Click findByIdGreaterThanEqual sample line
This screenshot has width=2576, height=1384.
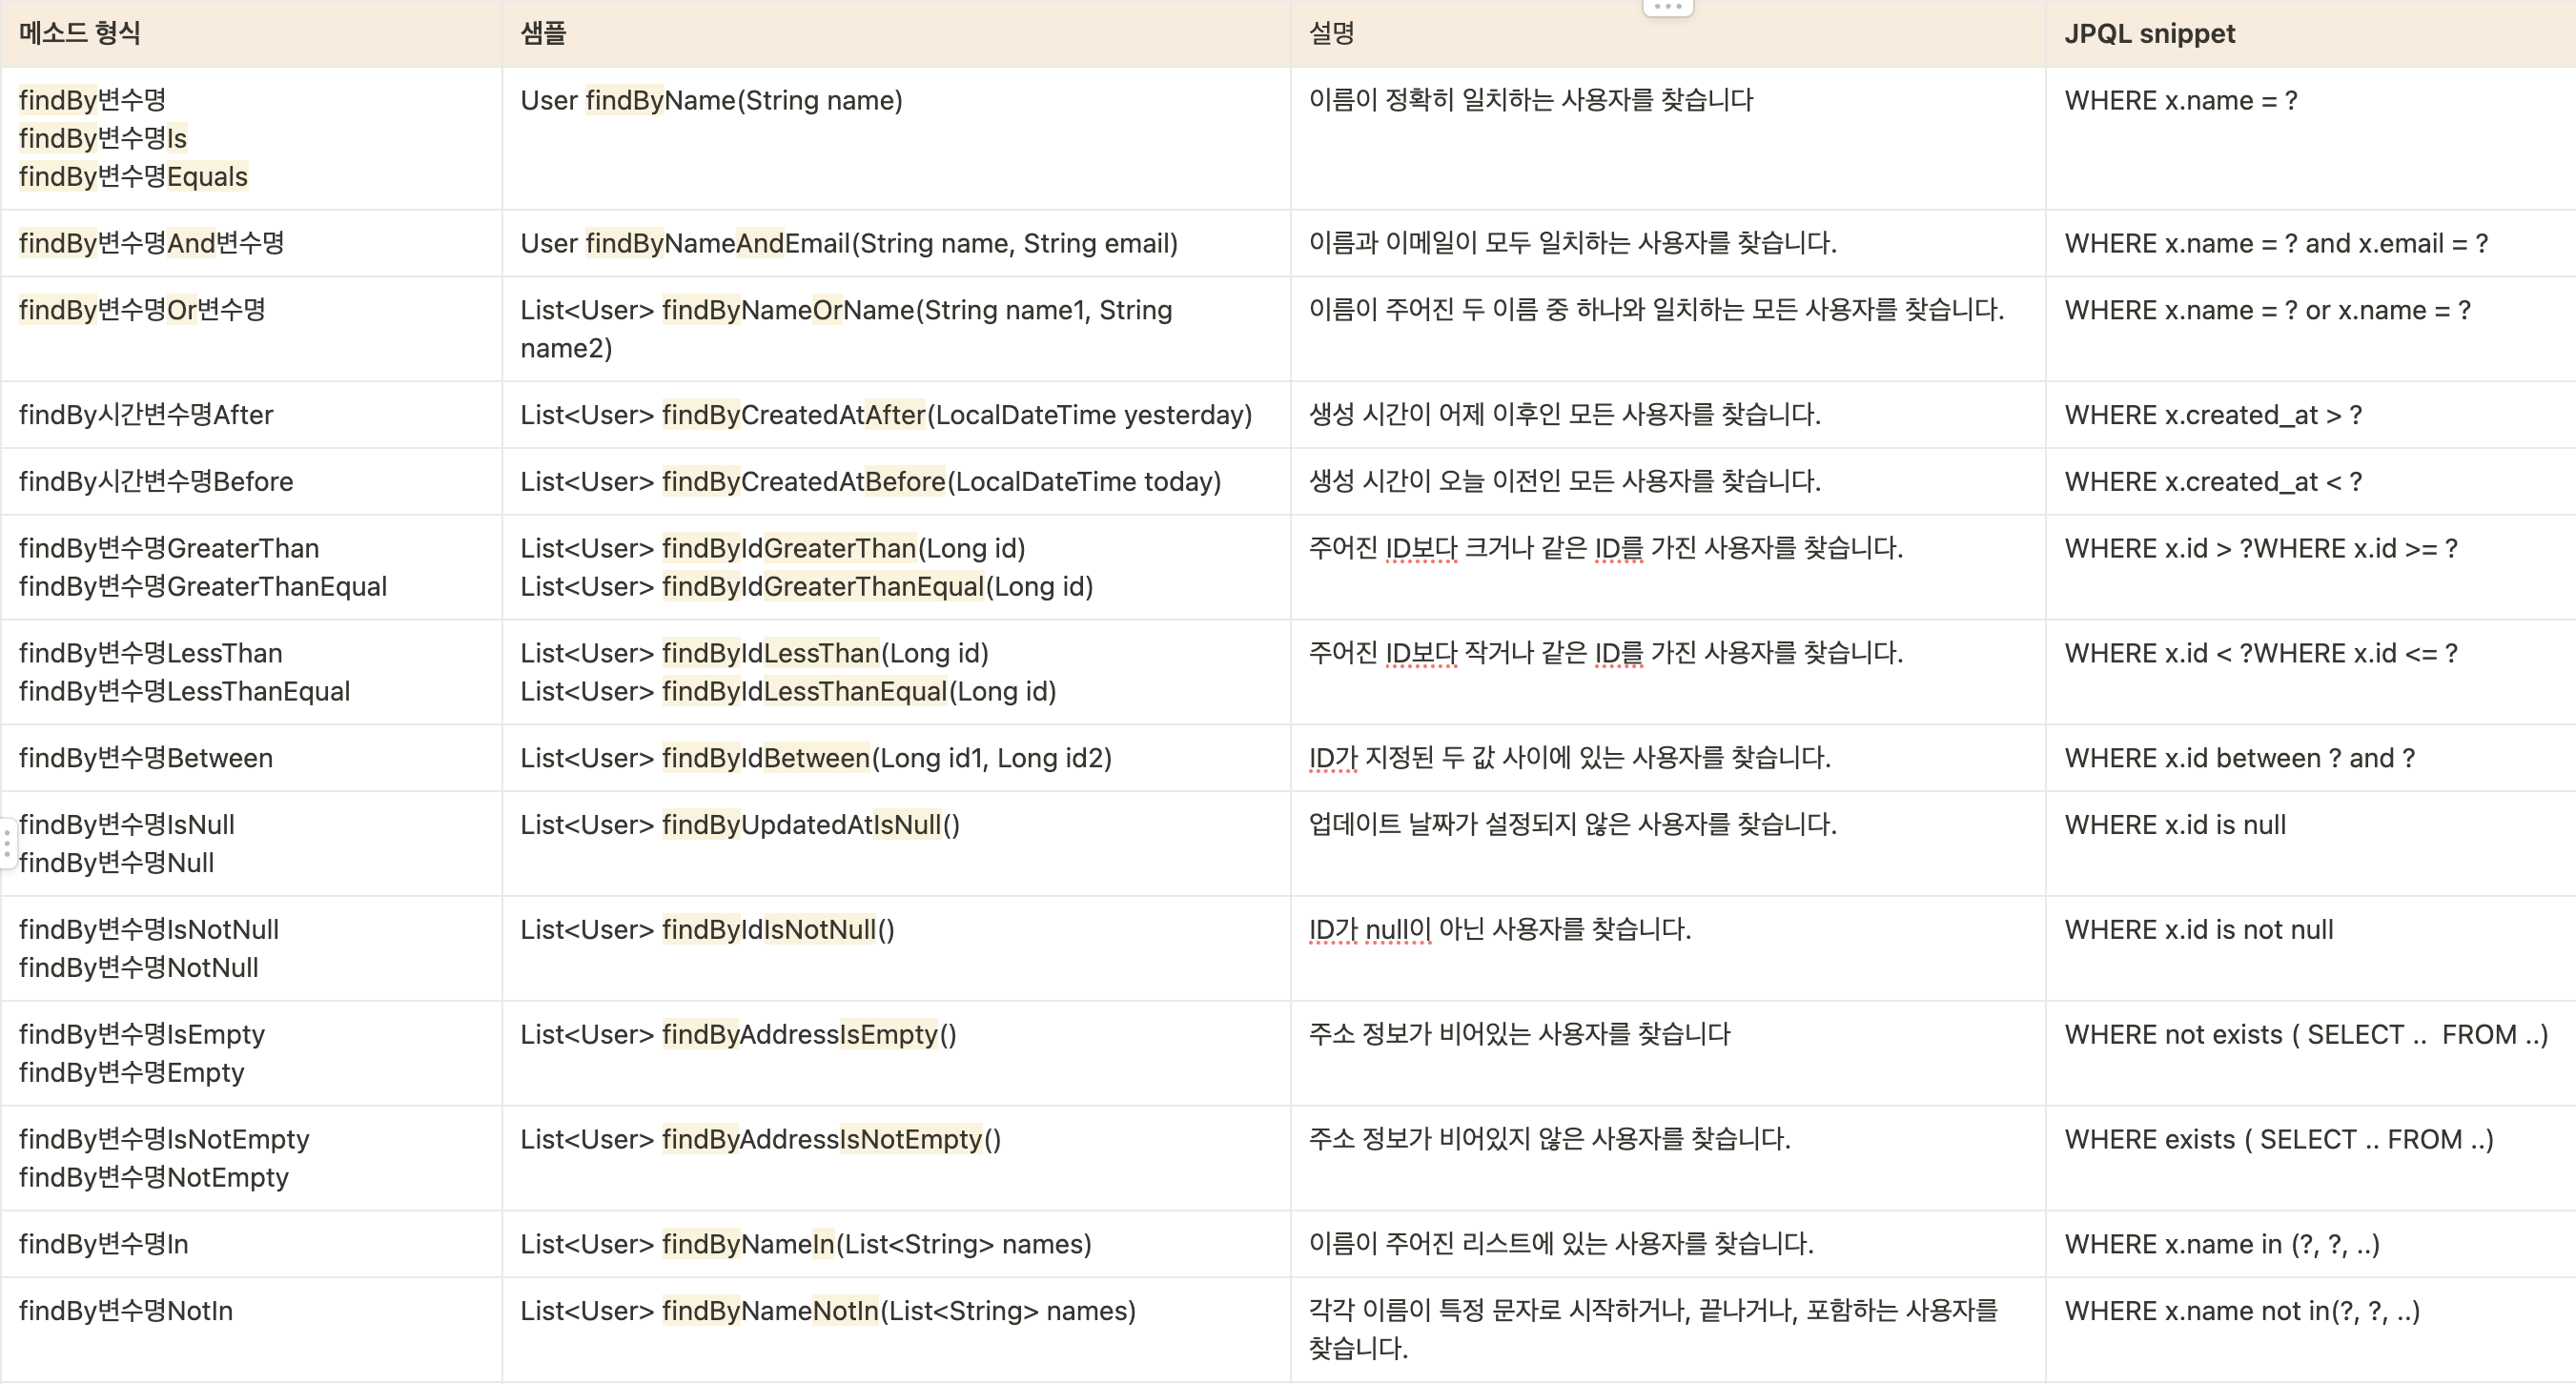click(x=806, y=587)
